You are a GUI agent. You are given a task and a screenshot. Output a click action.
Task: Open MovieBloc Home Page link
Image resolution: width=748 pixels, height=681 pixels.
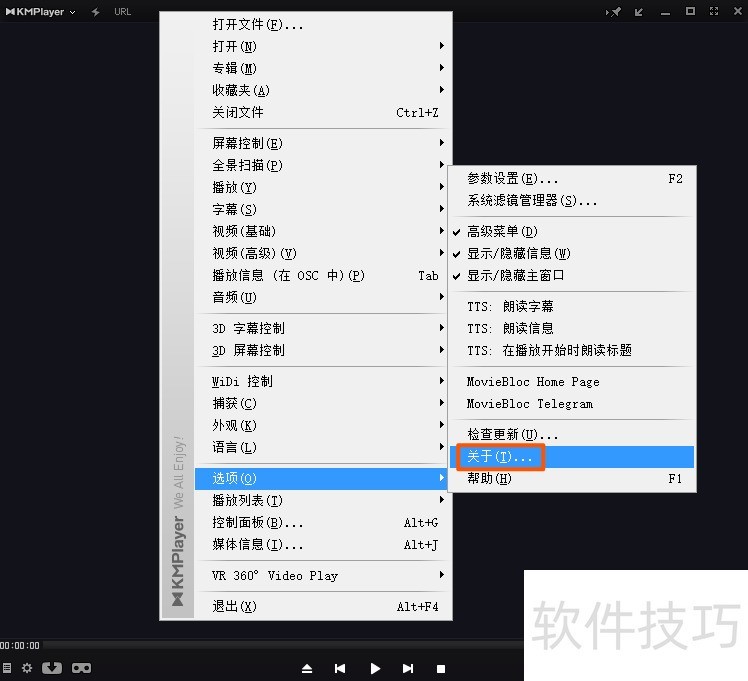[x=572, y=382]
